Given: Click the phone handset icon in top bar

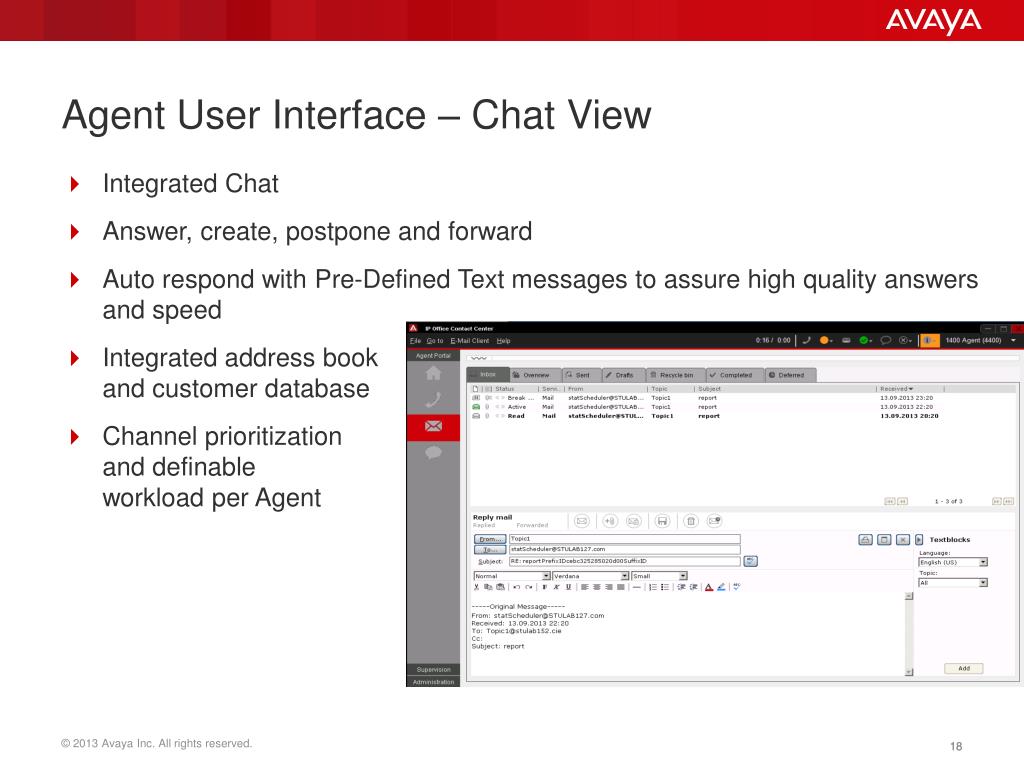Looking at the screenshot, I should (807, 340).
